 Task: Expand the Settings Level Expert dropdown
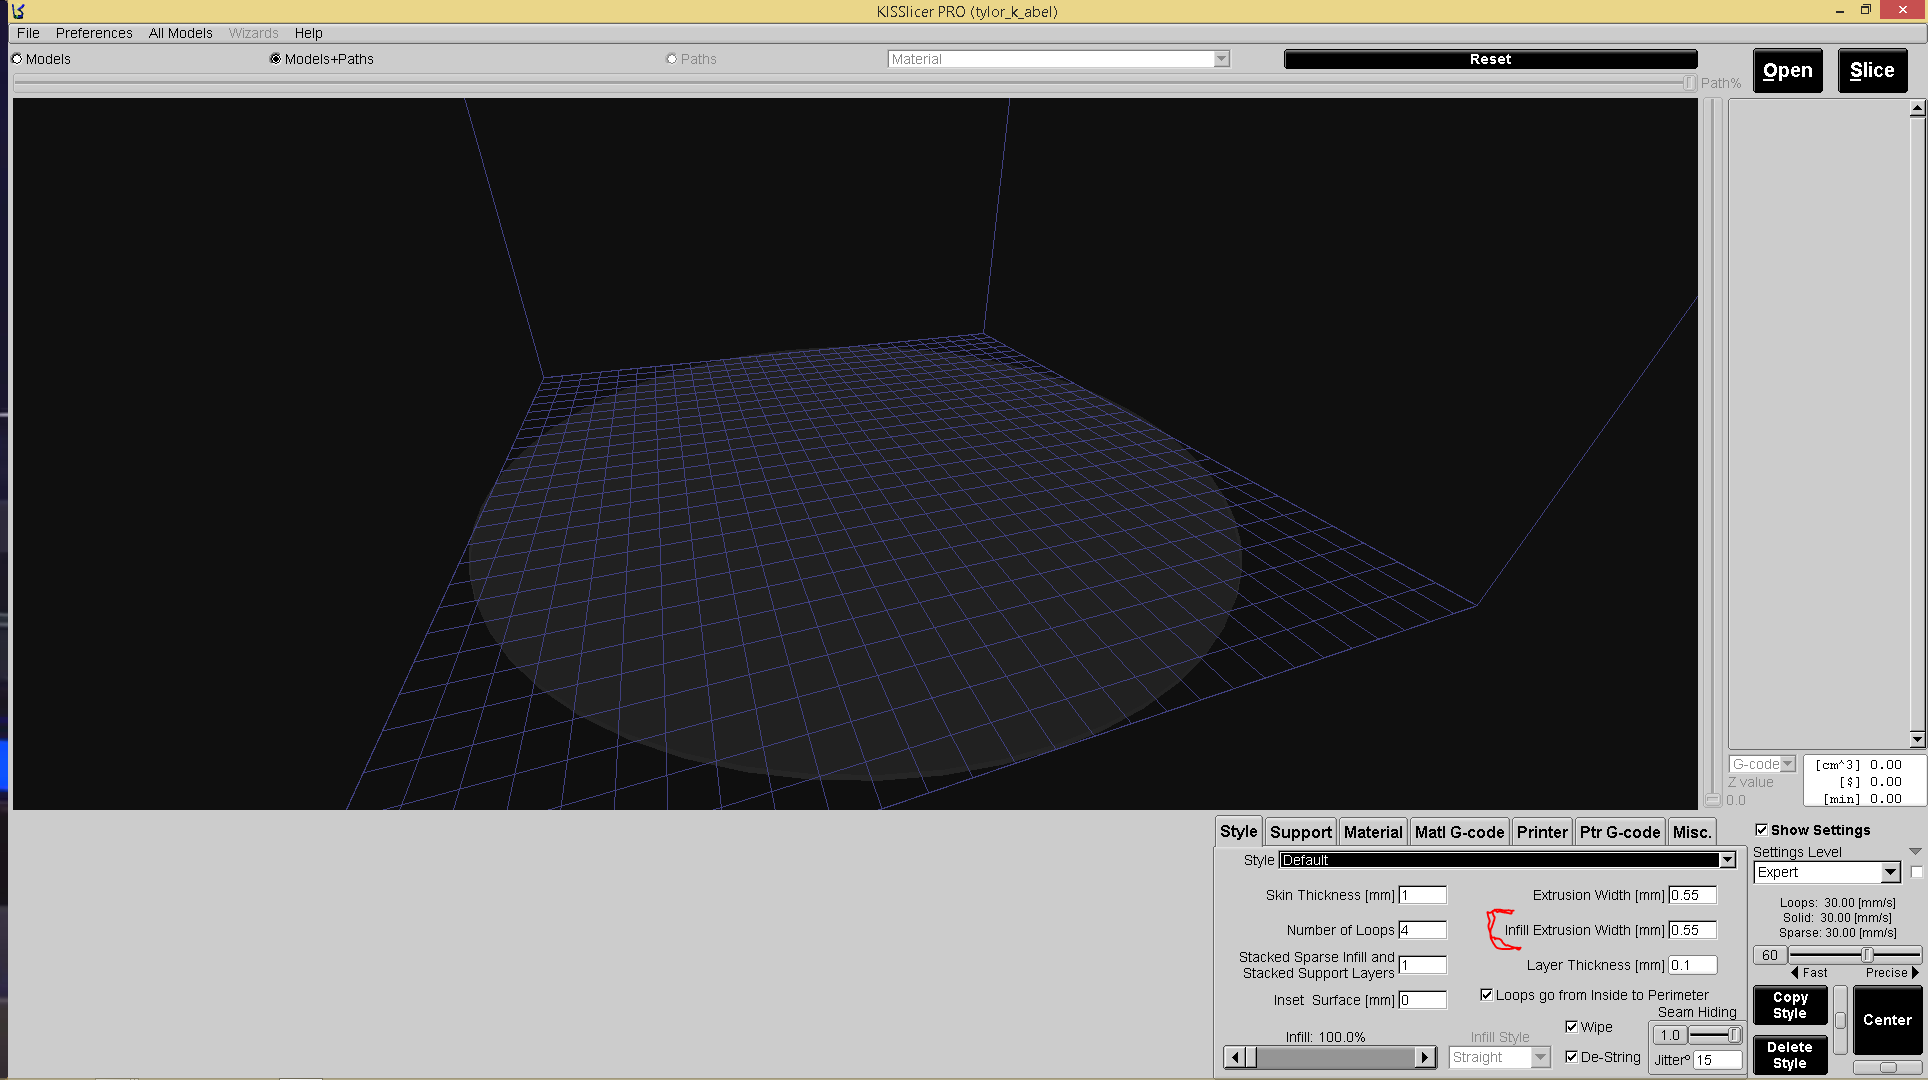[x=1889, y=873]
